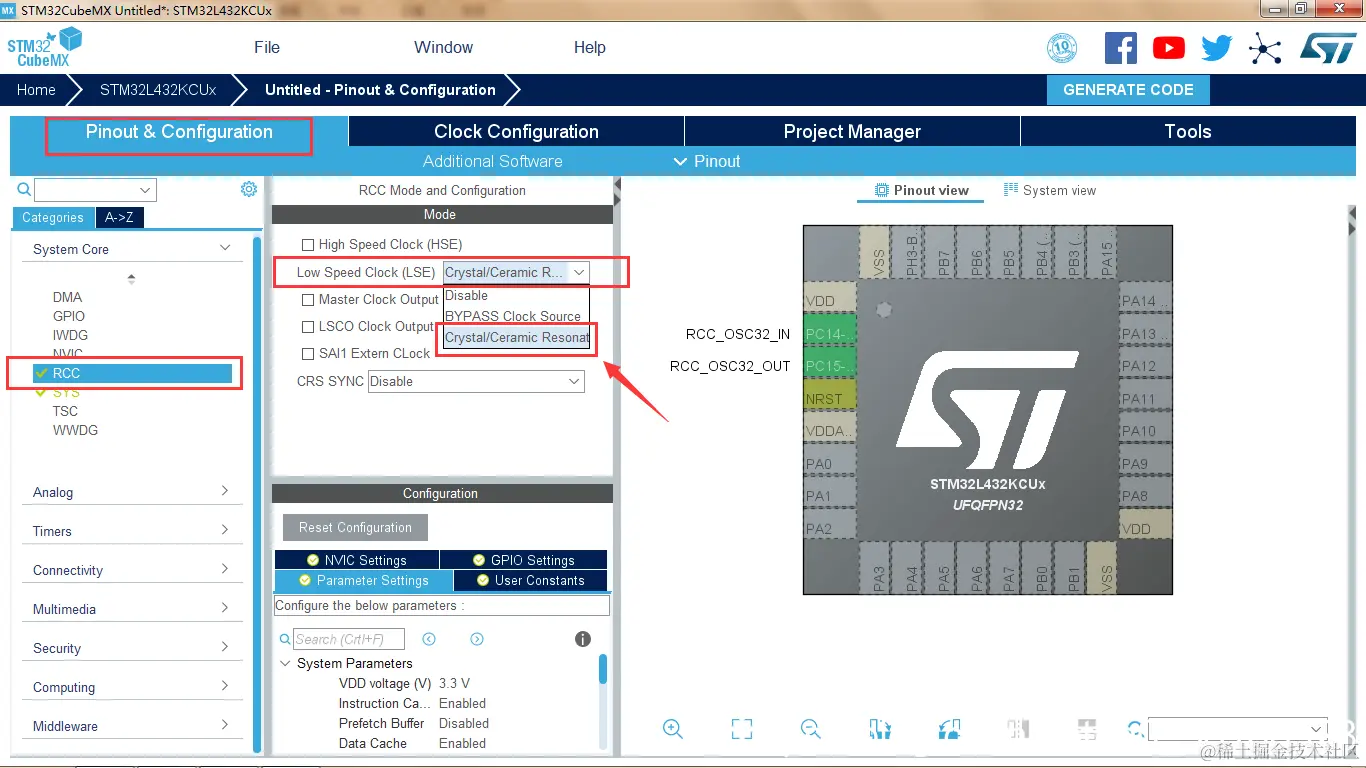The height and width of the screenshot is (768, 1366).
Task: Collapse System Parameters tree node
Action: tap(285, 663)
